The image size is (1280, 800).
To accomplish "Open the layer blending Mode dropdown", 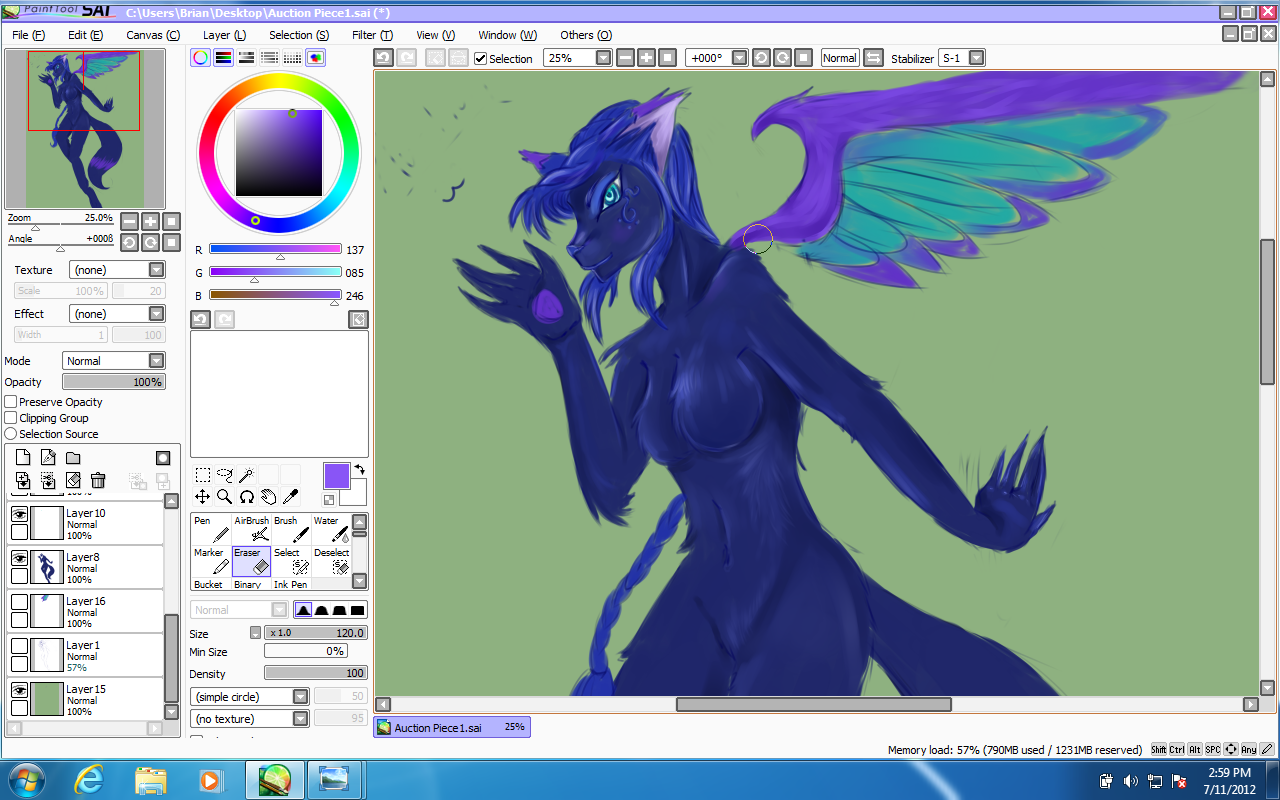I will (114, 361).
